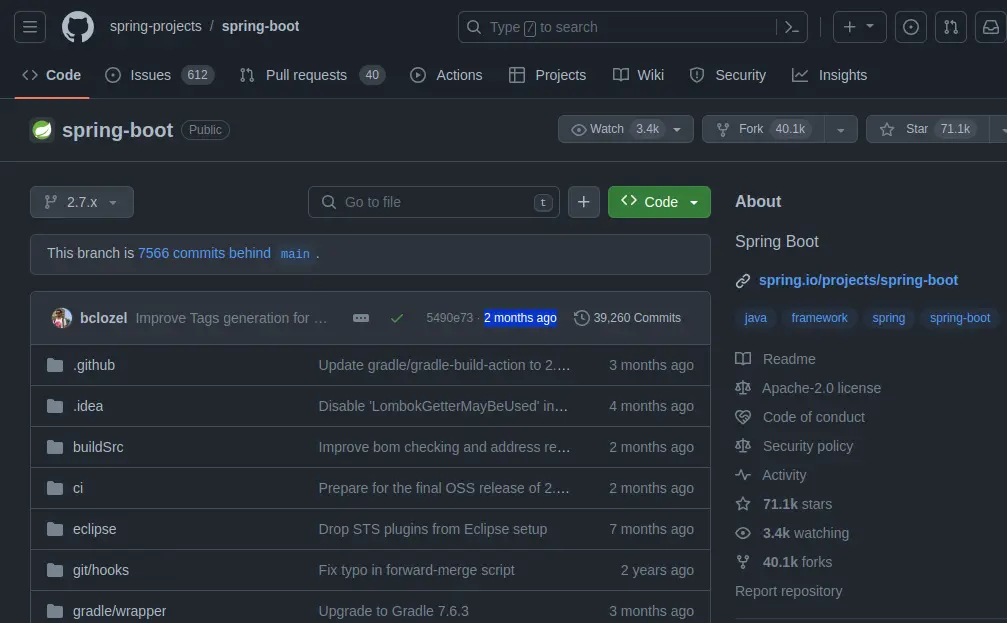Viewport: 1007px width, 623px height.
Task: Open the hamburger navigation menu
Action: (30, 27)
